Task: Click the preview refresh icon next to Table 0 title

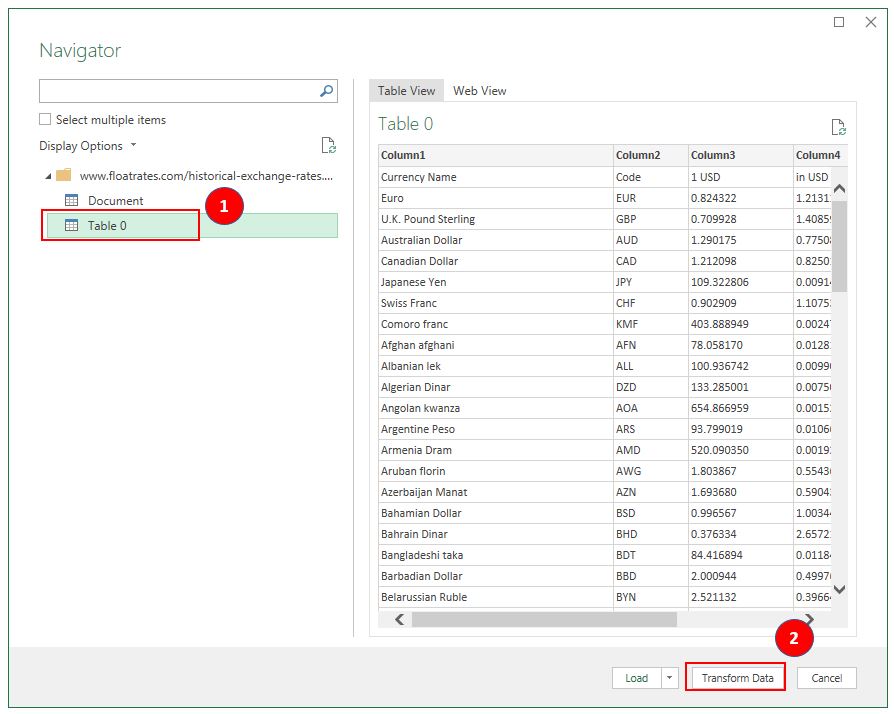Action: (x=840, y=126)
